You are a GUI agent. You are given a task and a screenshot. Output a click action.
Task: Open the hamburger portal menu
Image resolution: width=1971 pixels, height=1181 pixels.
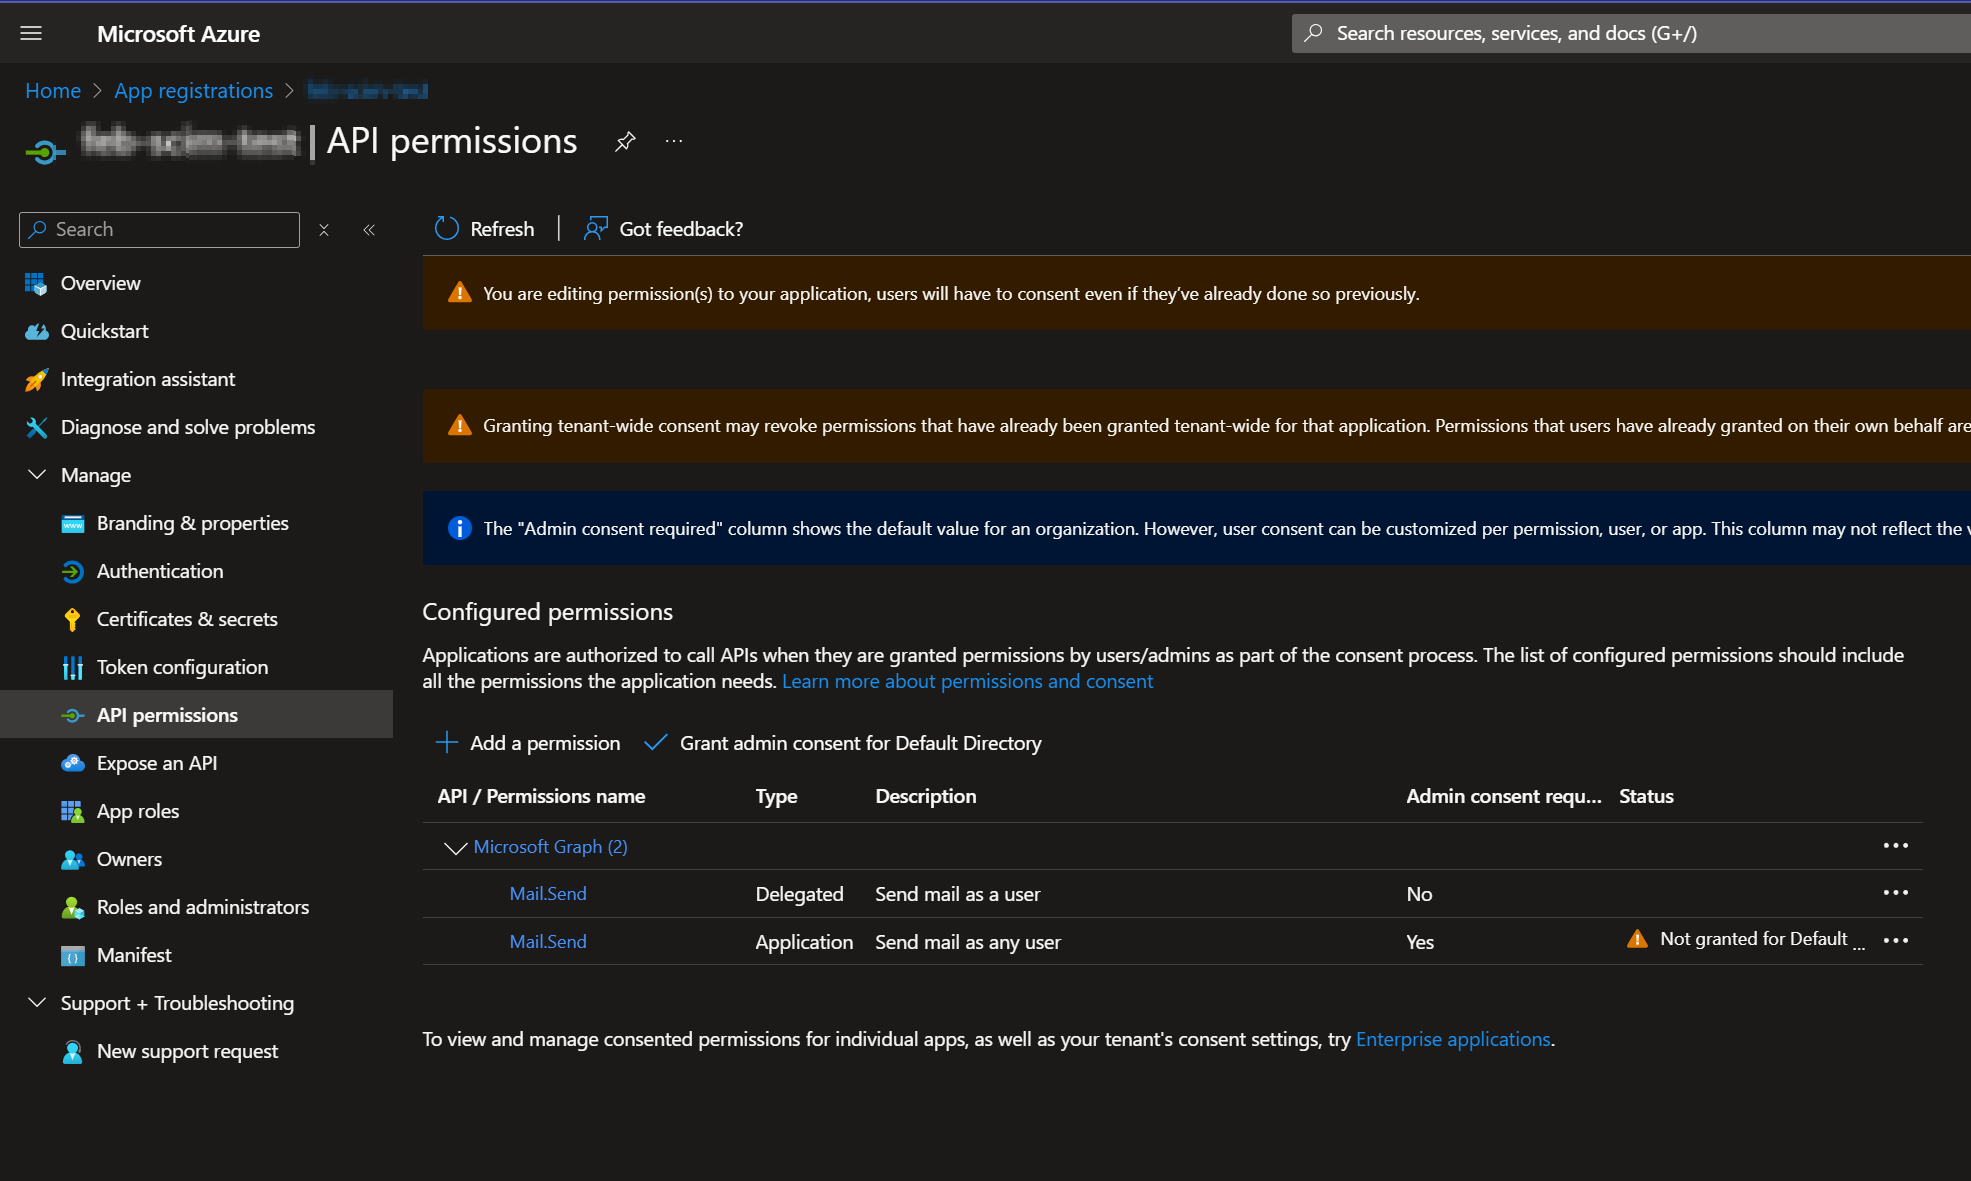click(x=31, y=33)
